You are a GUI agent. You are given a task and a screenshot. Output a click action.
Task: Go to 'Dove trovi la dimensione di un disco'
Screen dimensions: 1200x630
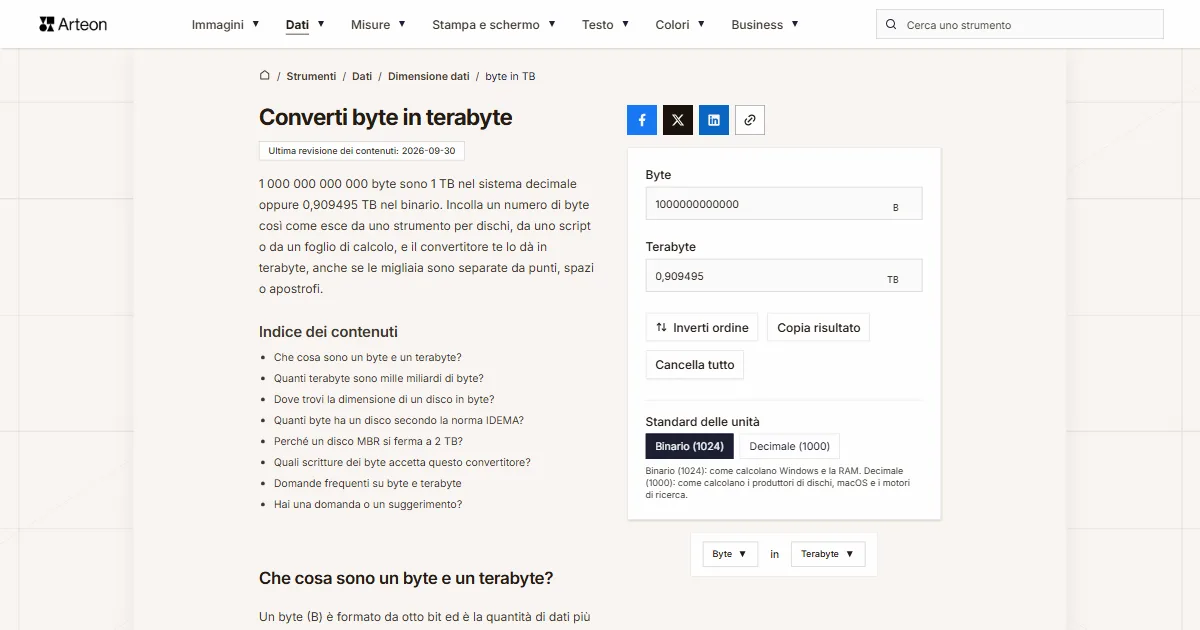[x=384, y=399]
